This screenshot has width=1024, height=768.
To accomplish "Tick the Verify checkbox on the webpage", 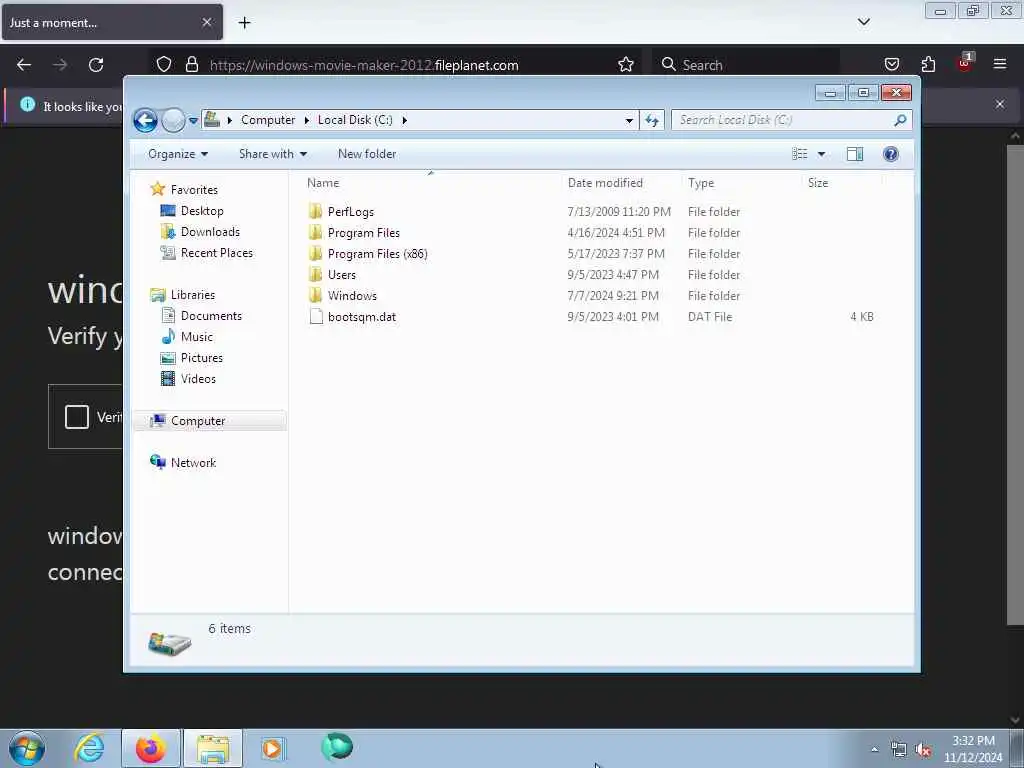I will [76, 417].
